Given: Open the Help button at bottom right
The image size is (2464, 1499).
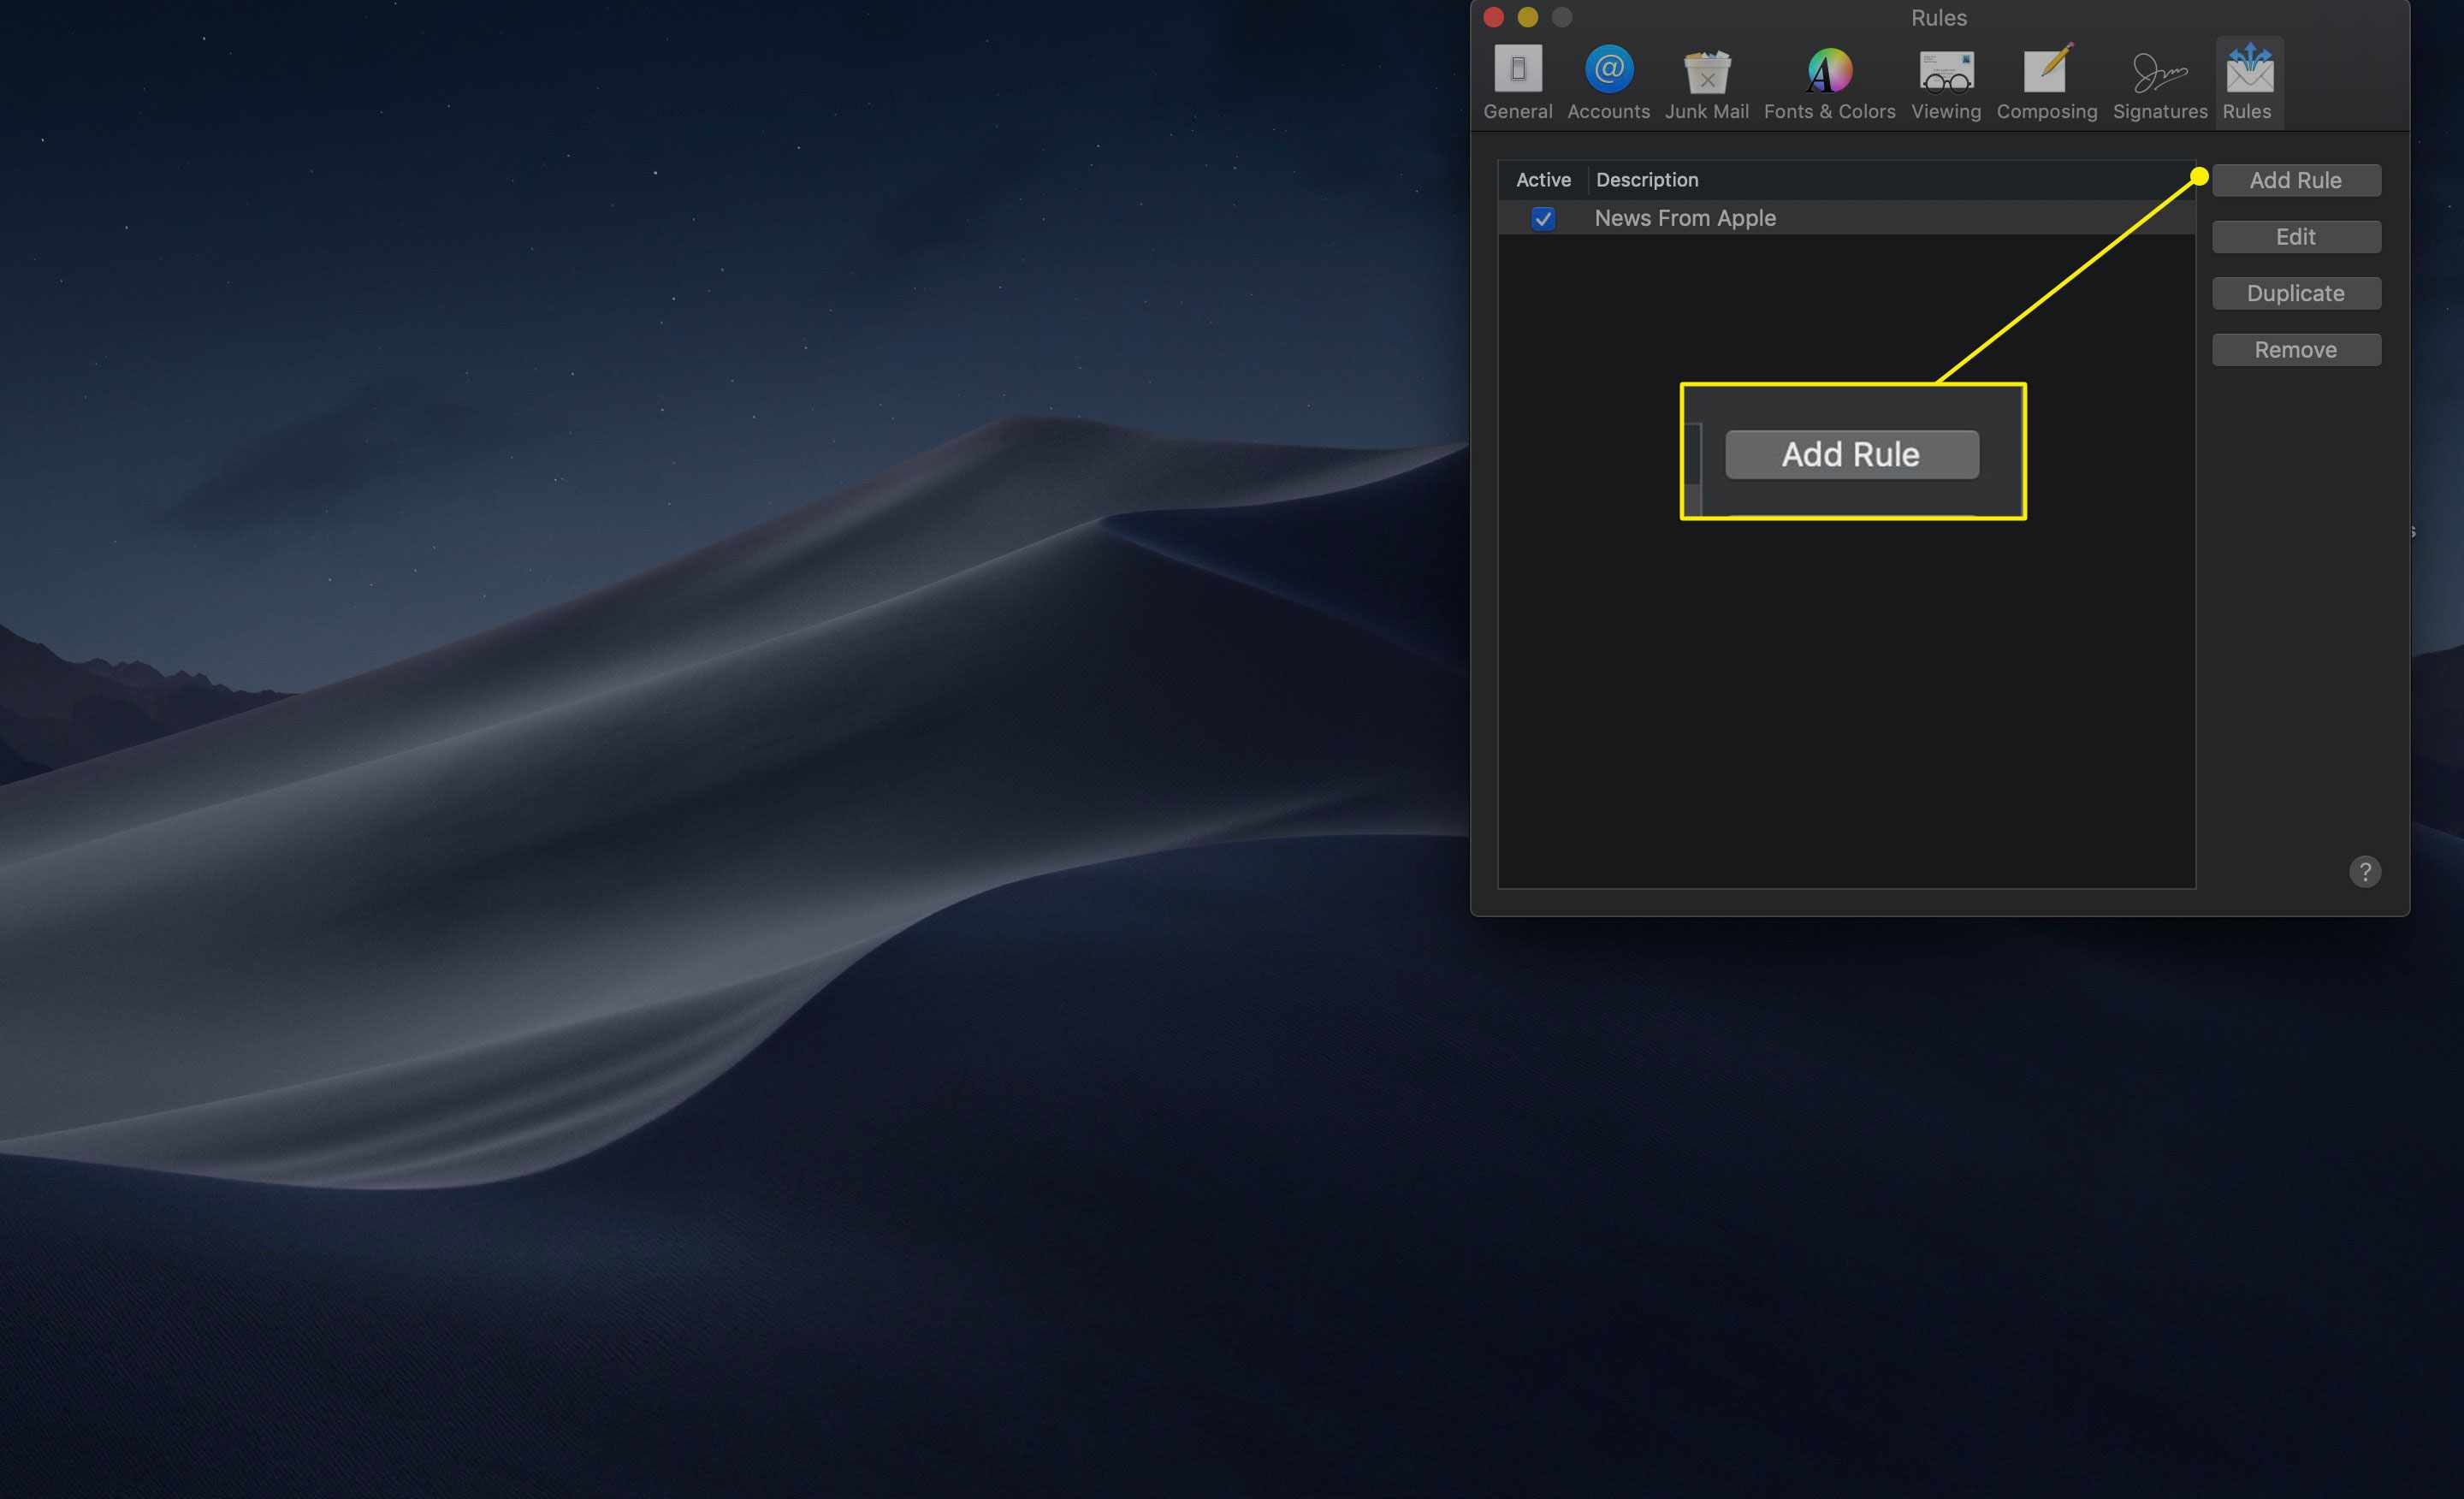Looking at the screenshot, I should tap(2364, 871).
